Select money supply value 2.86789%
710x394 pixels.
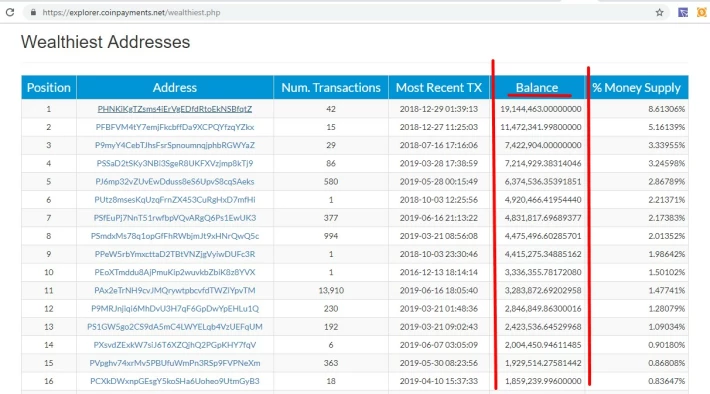coord(667,182)
